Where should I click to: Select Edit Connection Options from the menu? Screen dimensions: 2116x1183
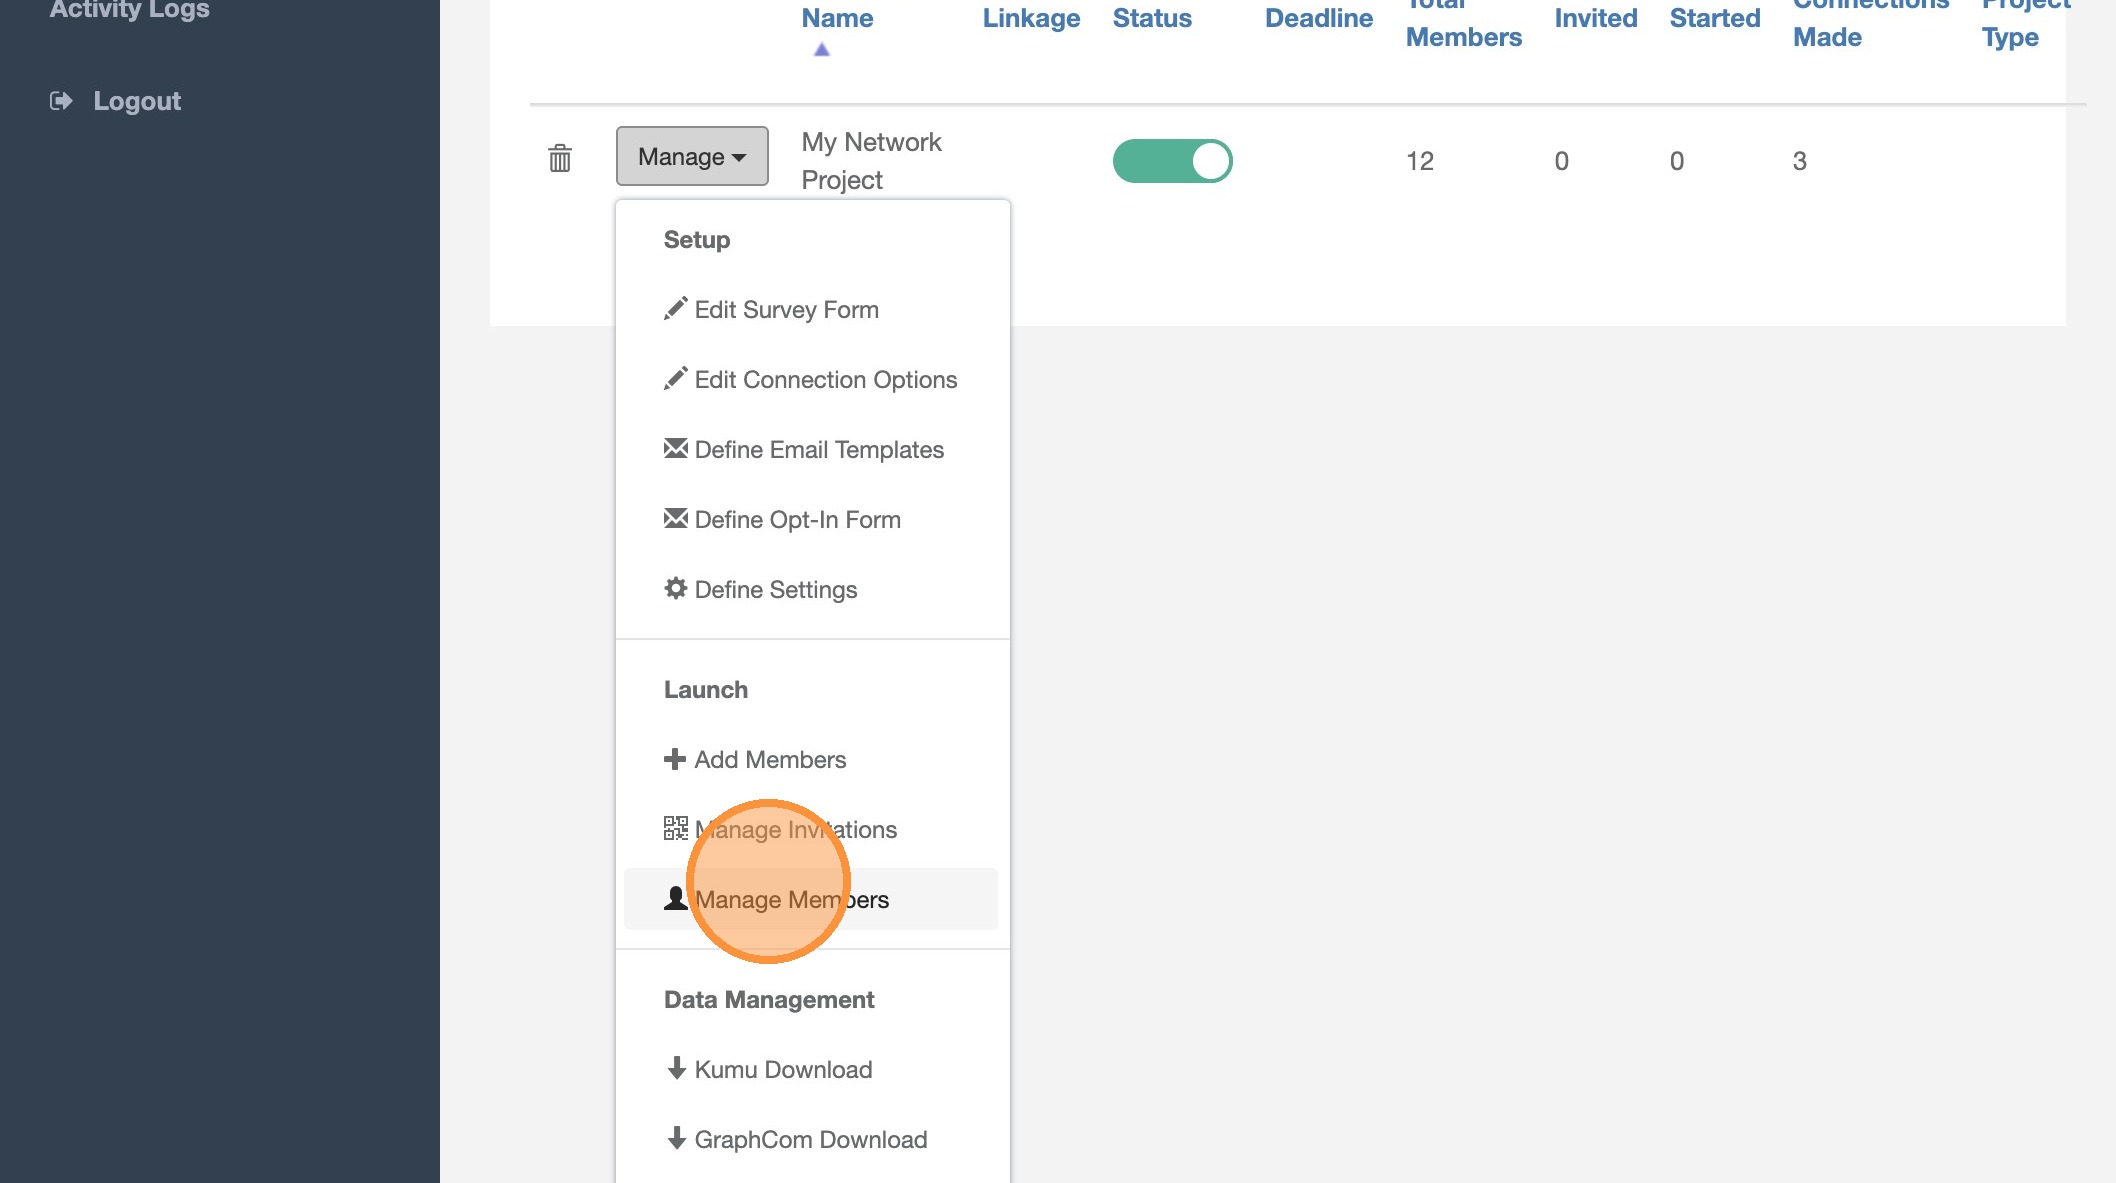825,380
